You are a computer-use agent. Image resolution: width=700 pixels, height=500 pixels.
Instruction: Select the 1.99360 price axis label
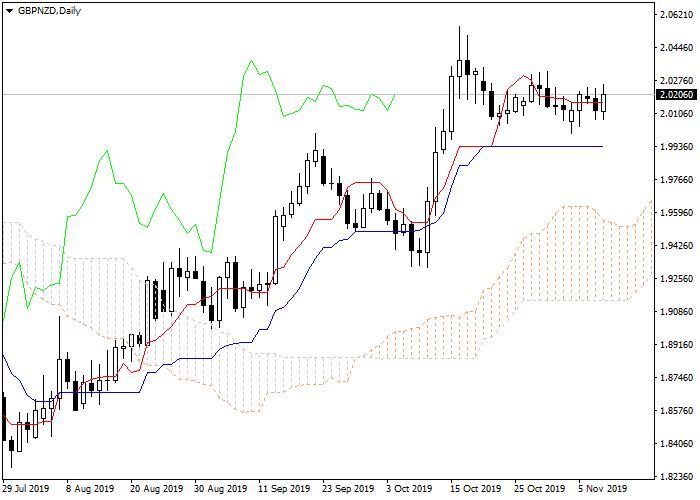pyautogui.click(x=677, y=147)
